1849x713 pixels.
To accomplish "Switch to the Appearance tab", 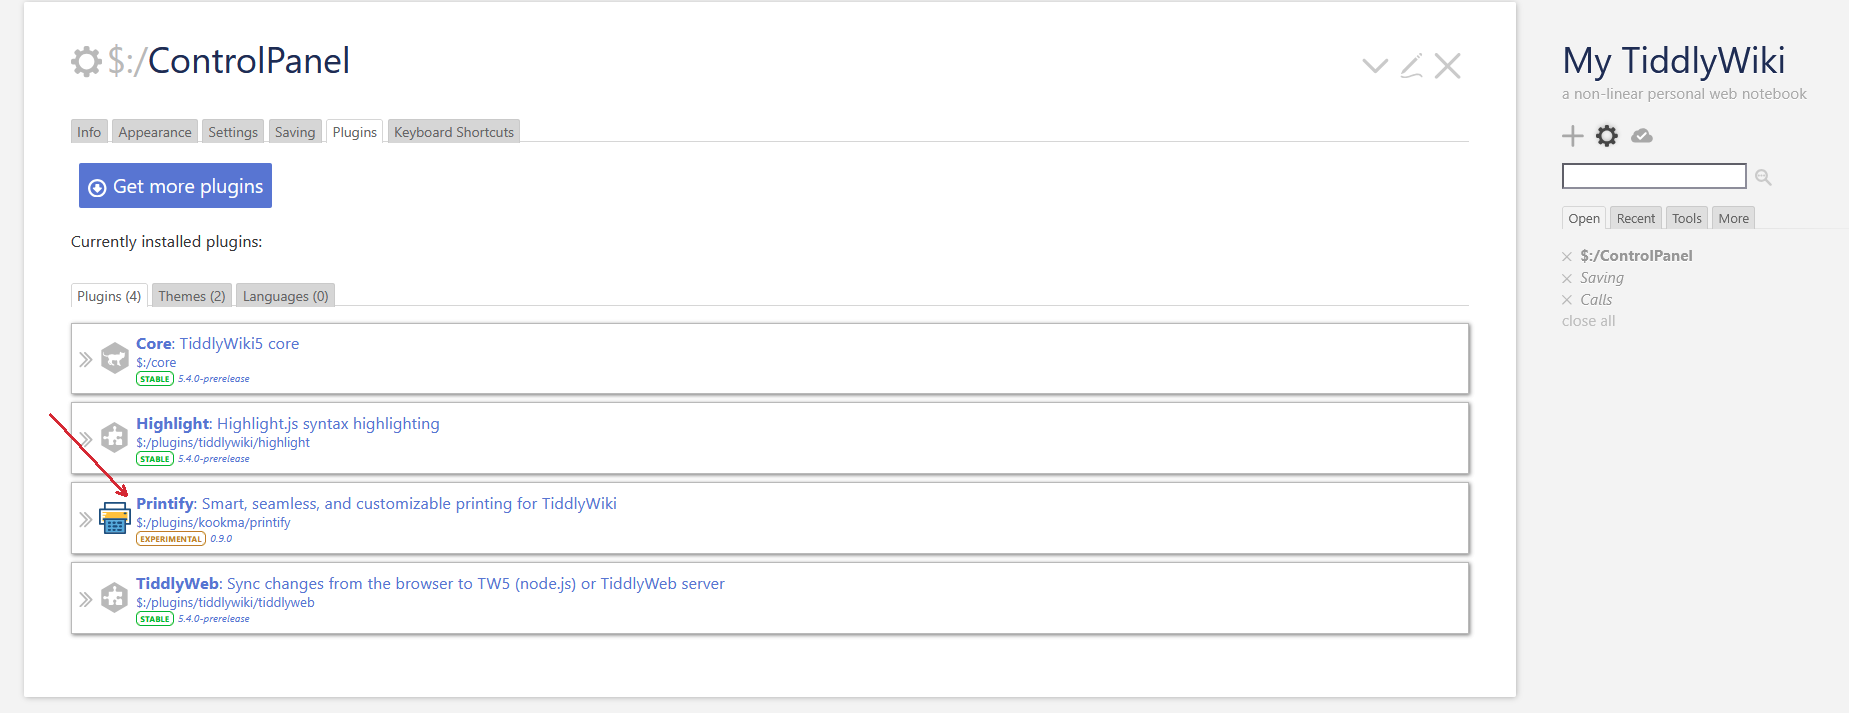I will pos(154,132).
